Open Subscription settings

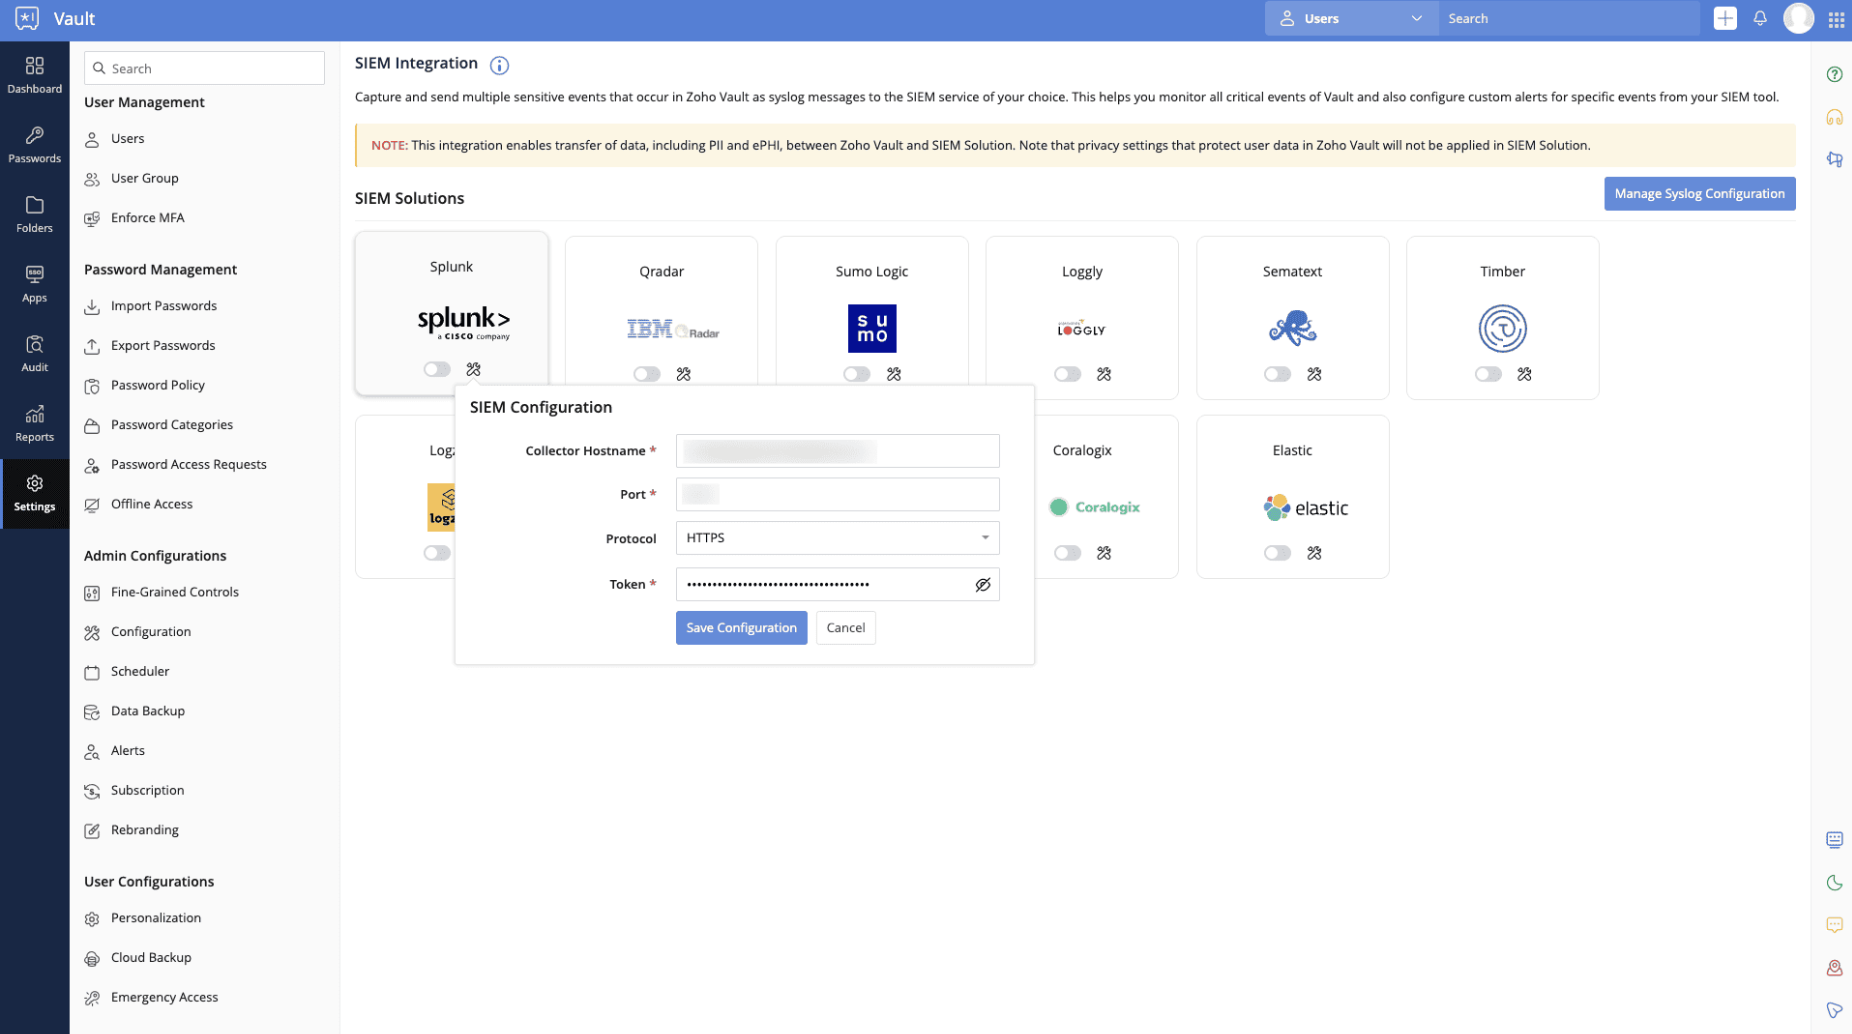(147, 790)
